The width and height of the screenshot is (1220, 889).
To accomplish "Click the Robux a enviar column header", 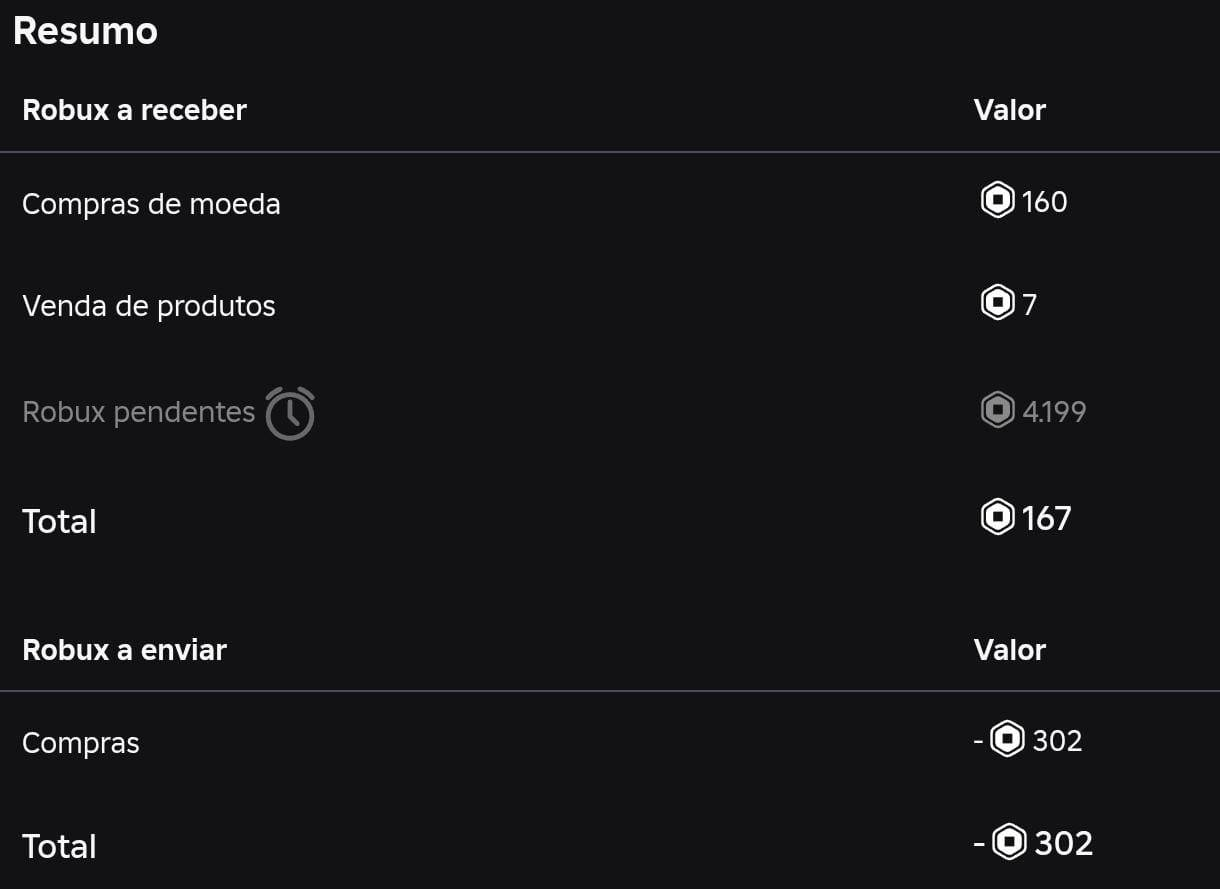I will click(124, 650).
